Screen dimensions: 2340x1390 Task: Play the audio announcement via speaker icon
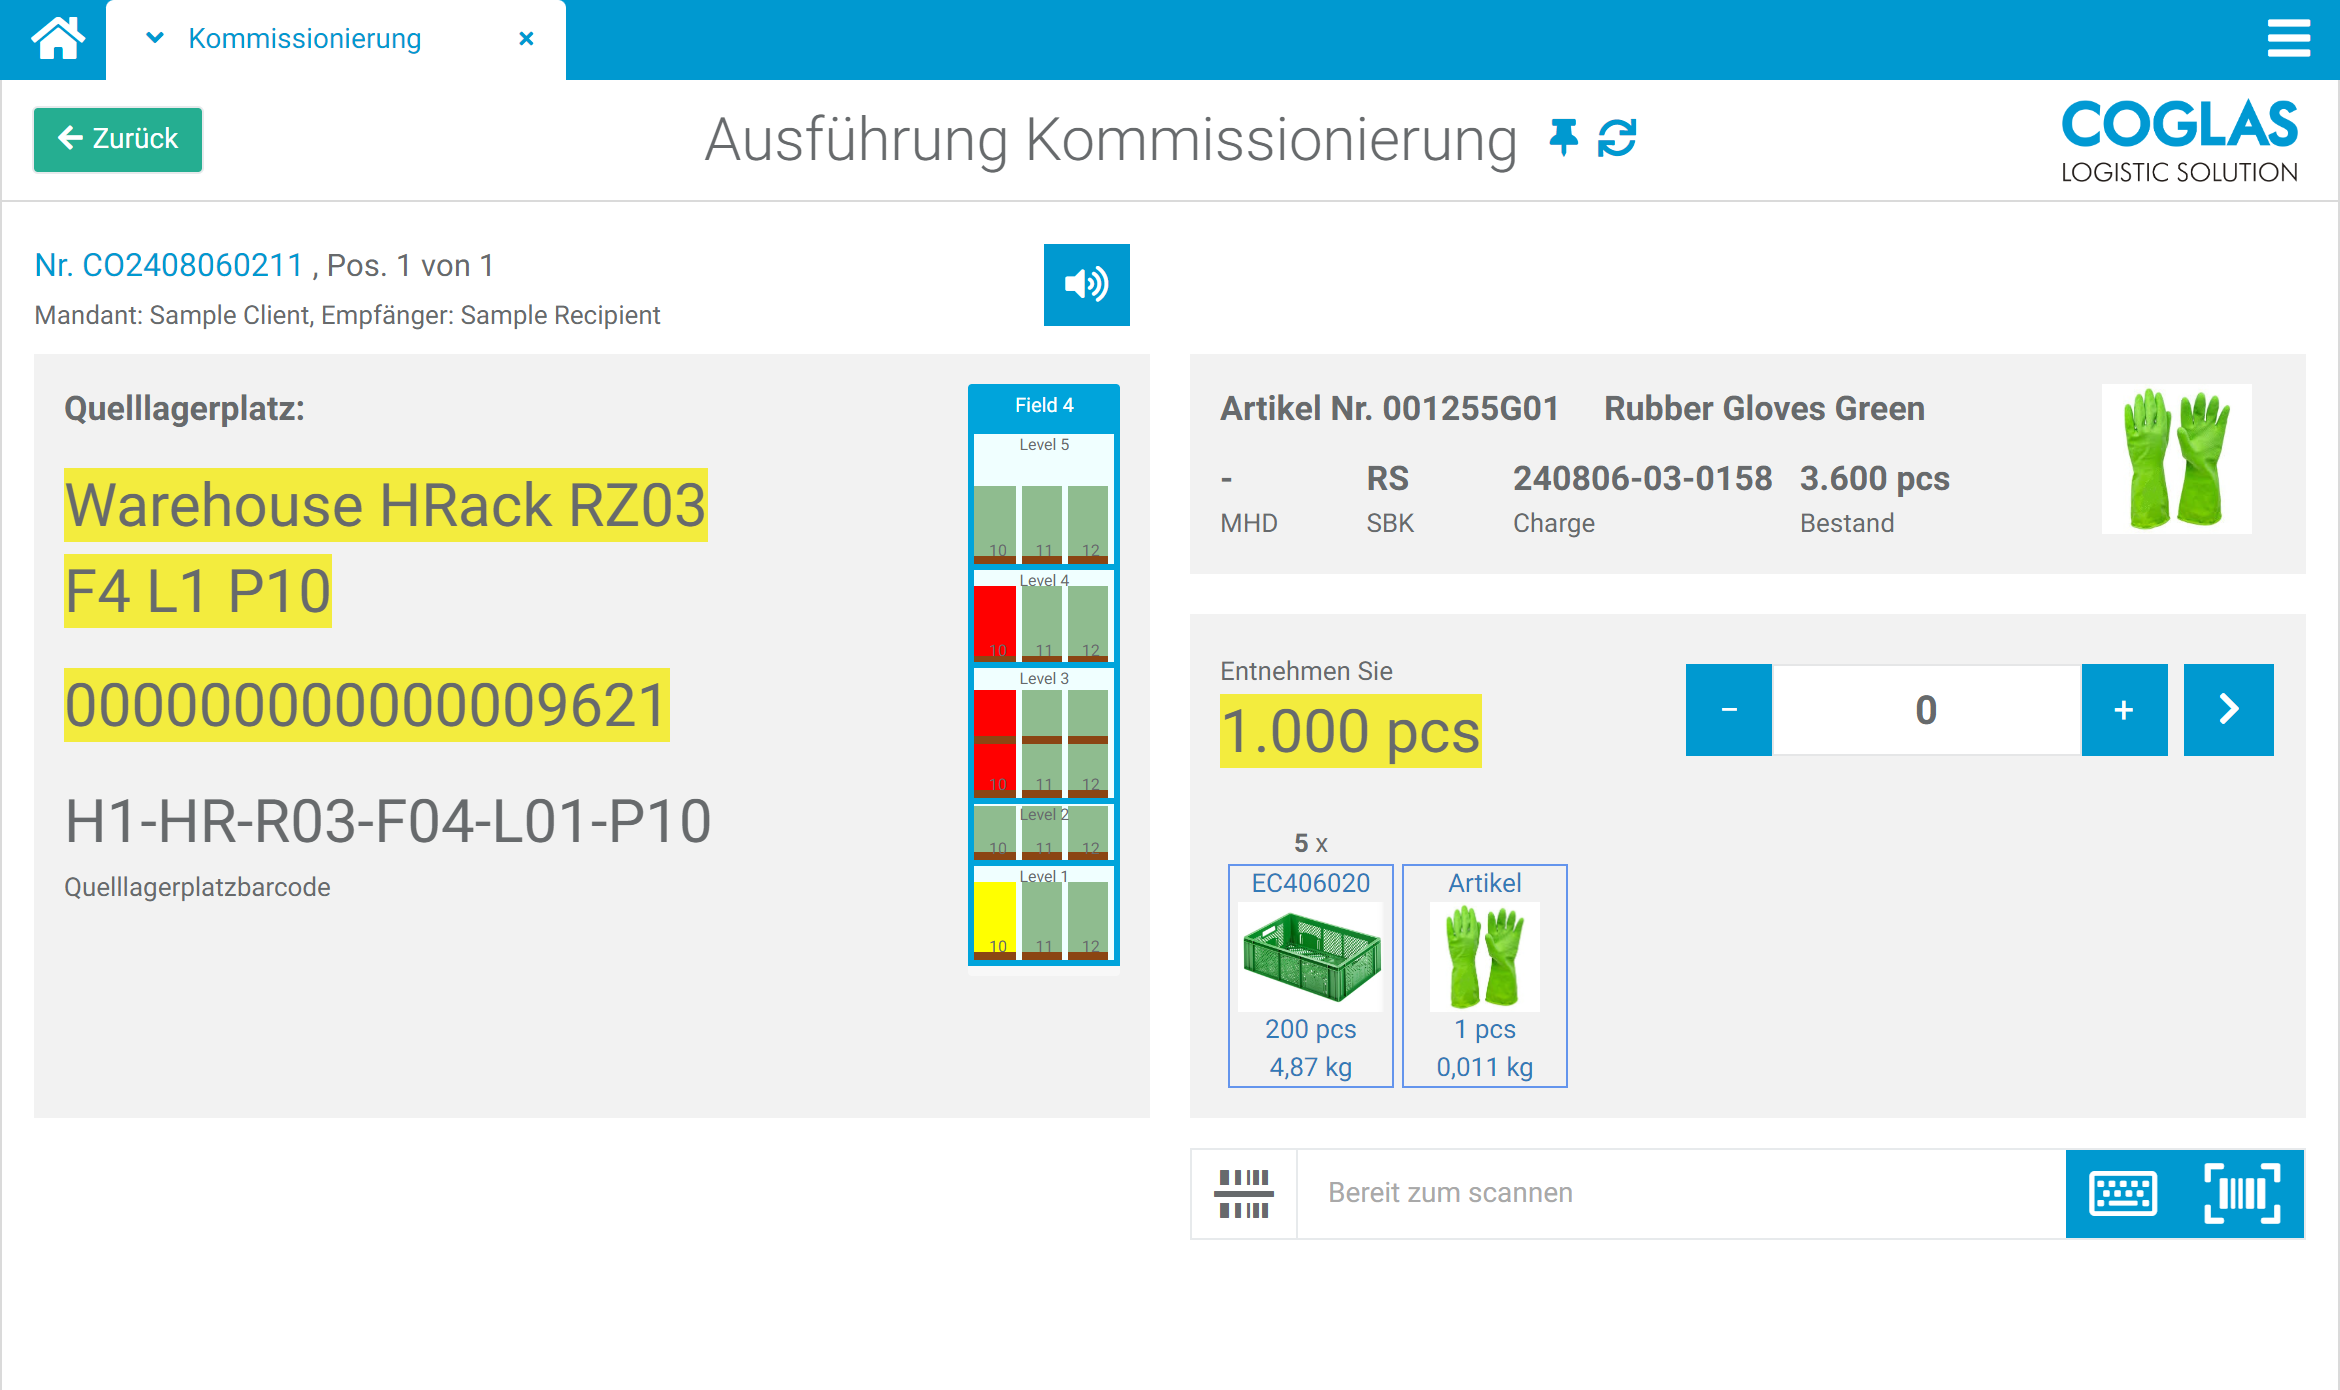(1086, 285)
